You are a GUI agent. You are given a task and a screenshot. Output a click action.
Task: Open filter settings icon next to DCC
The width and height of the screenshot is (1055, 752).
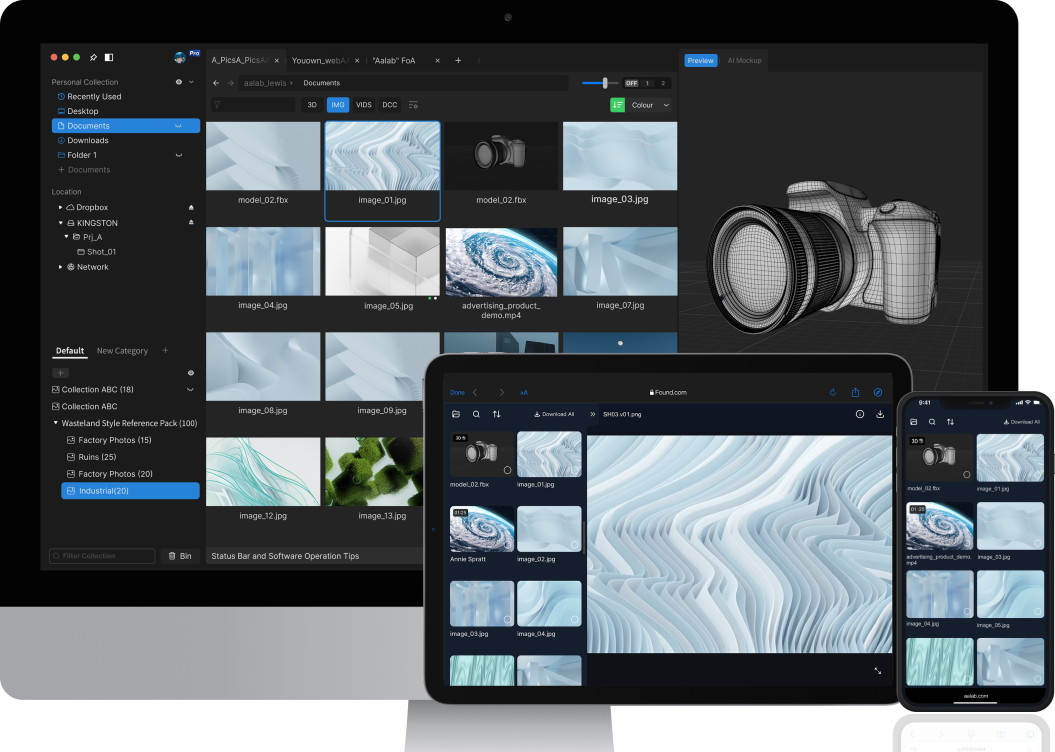click(414, 105)
